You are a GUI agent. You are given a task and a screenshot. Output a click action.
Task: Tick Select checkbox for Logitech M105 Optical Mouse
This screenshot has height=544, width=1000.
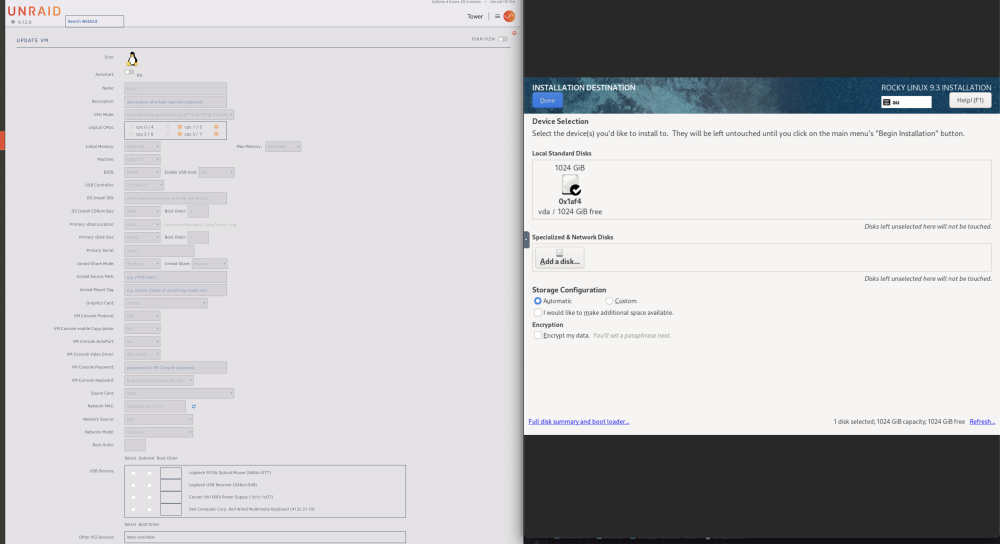133,473
